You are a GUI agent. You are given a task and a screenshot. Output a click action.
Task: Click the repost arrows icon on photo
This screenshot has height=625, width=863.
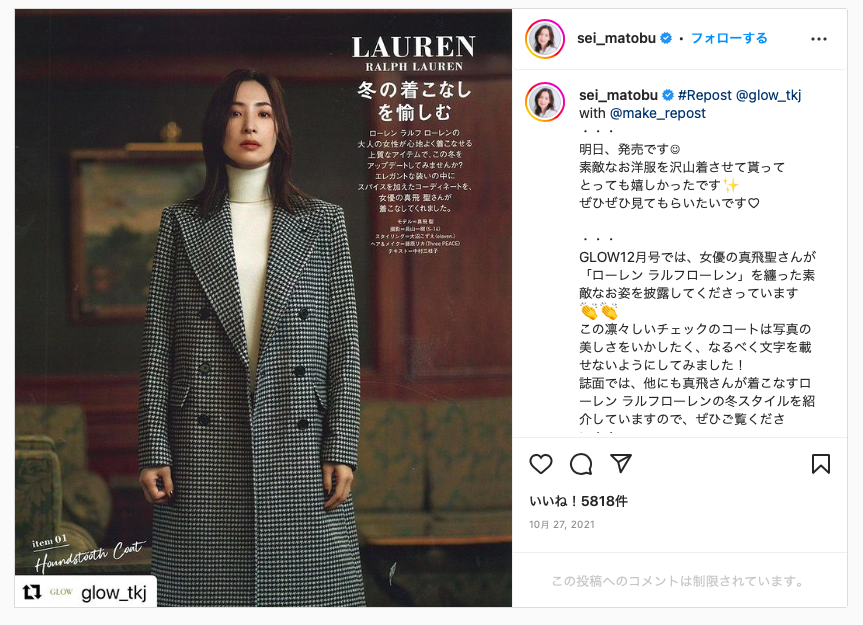point(32,592)
